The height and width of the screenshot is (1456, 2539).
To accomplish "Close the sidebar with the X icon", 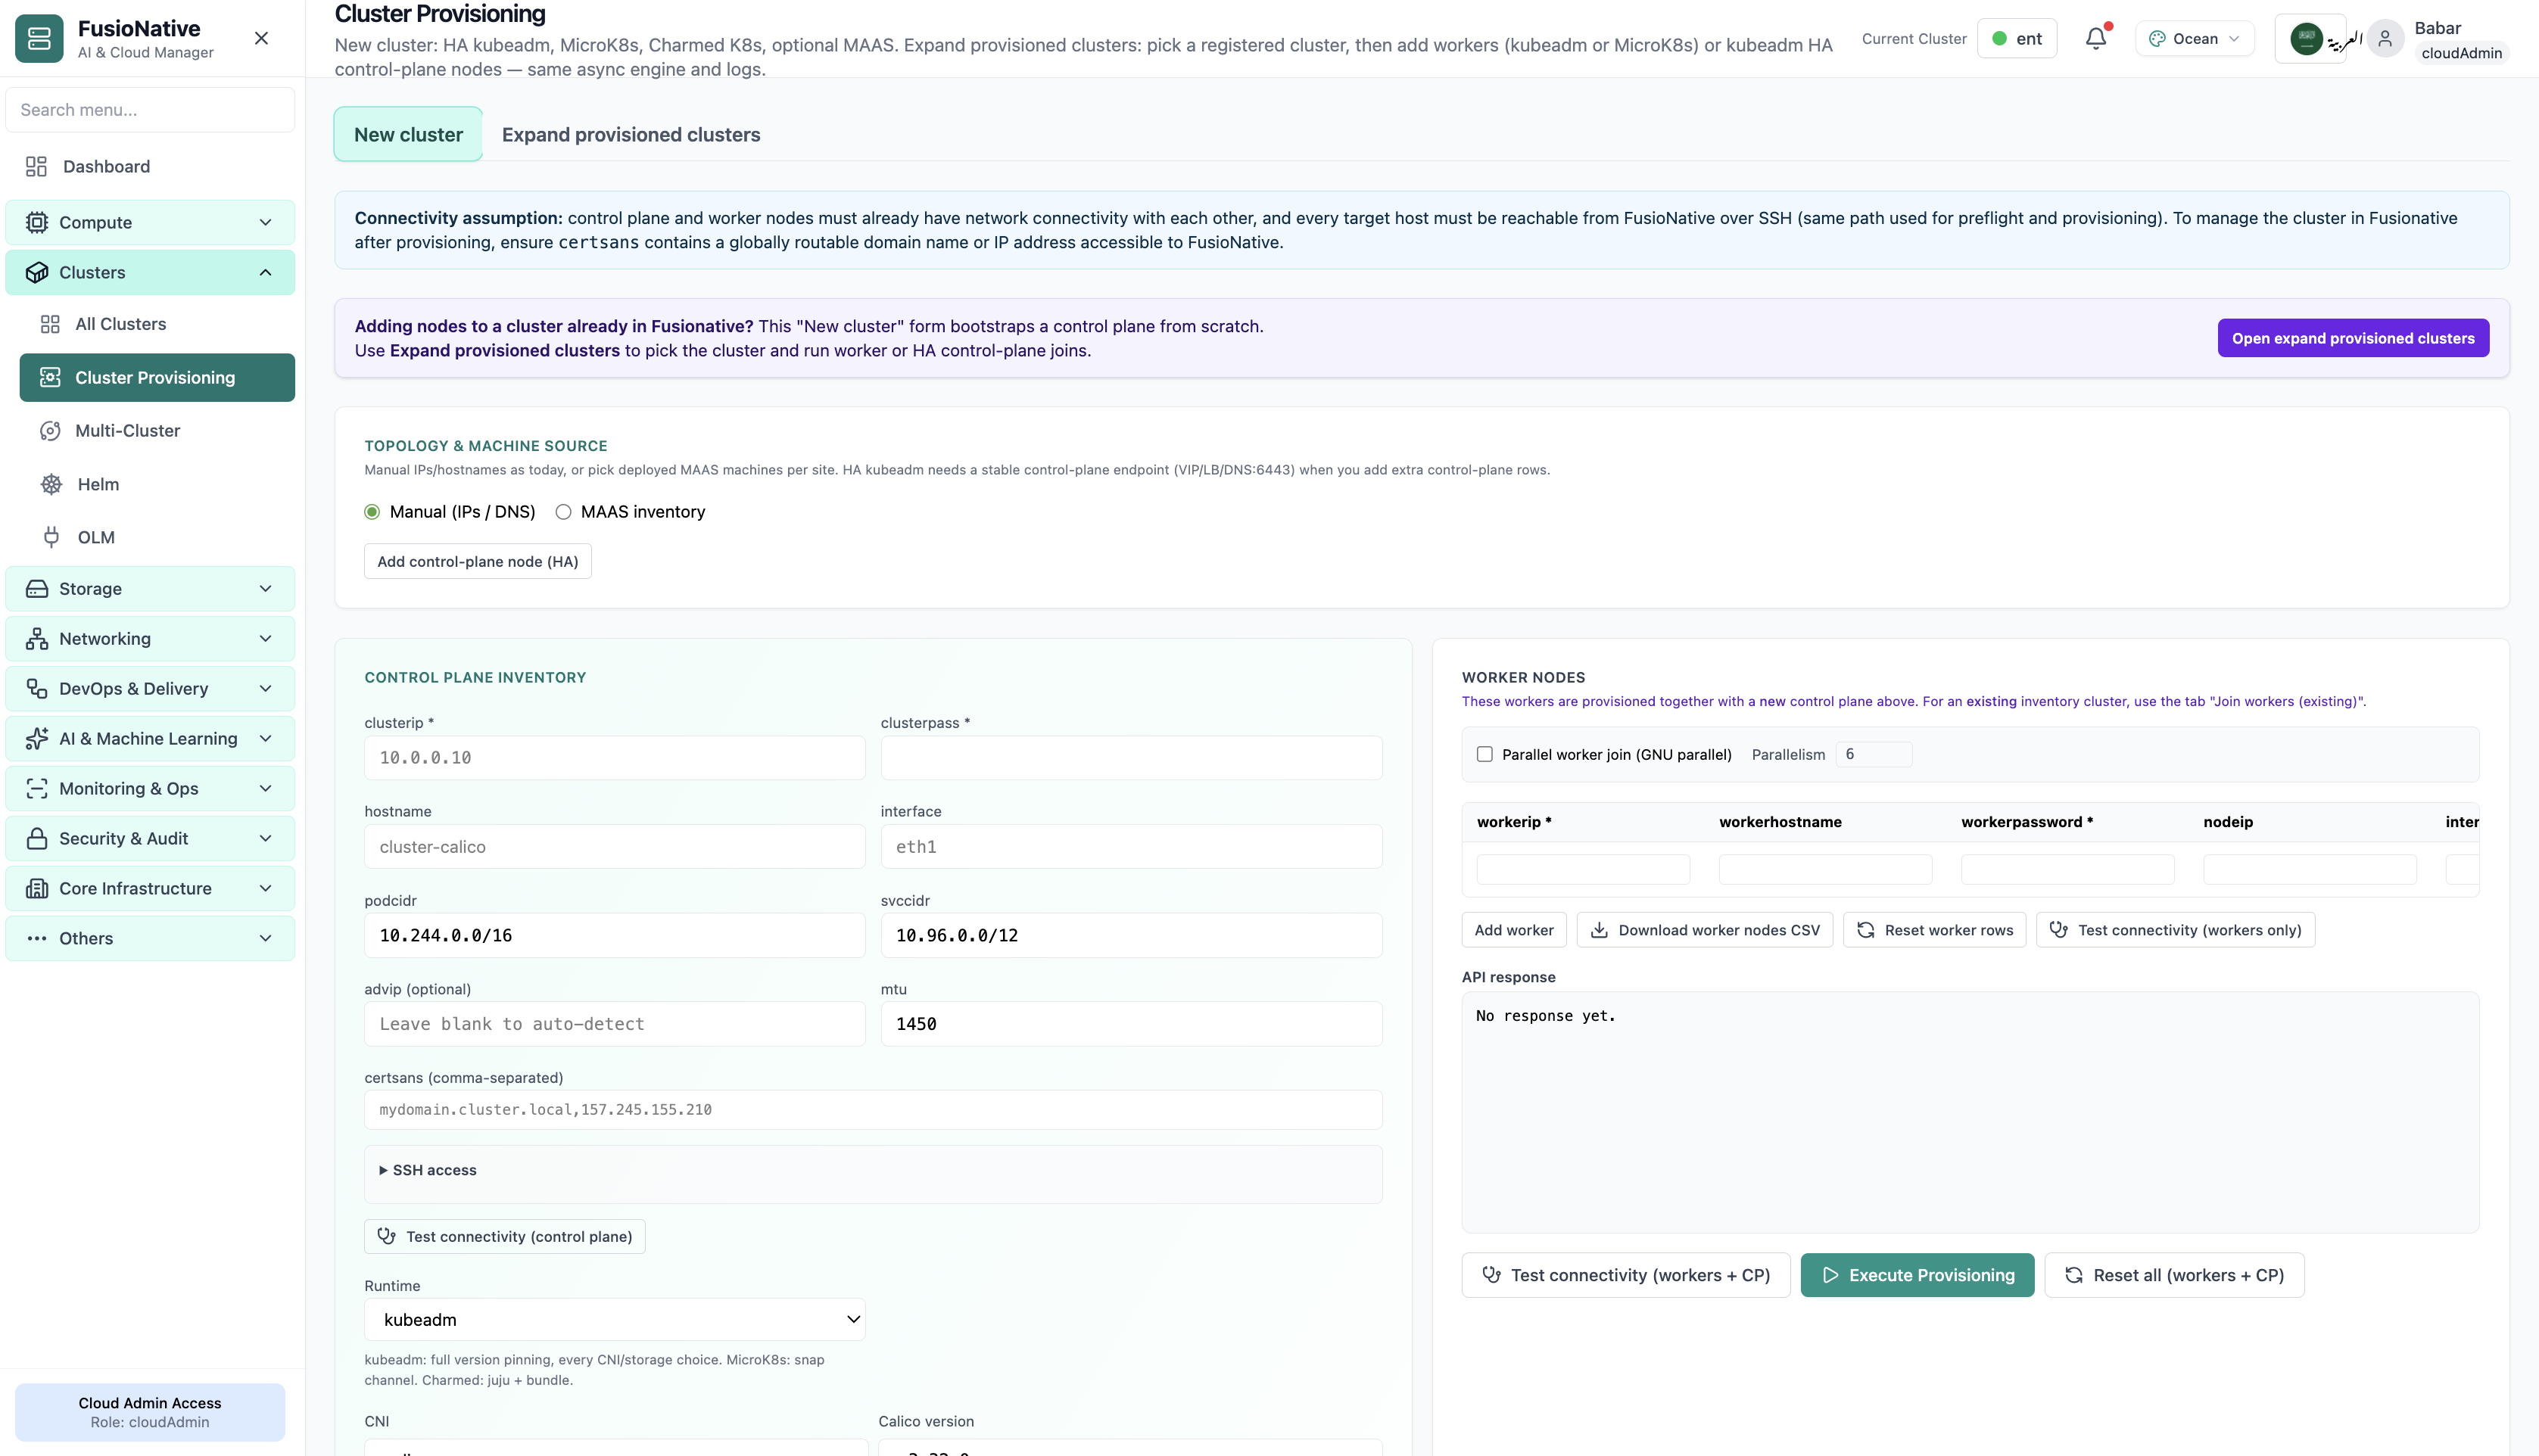I will coord(261,38).
